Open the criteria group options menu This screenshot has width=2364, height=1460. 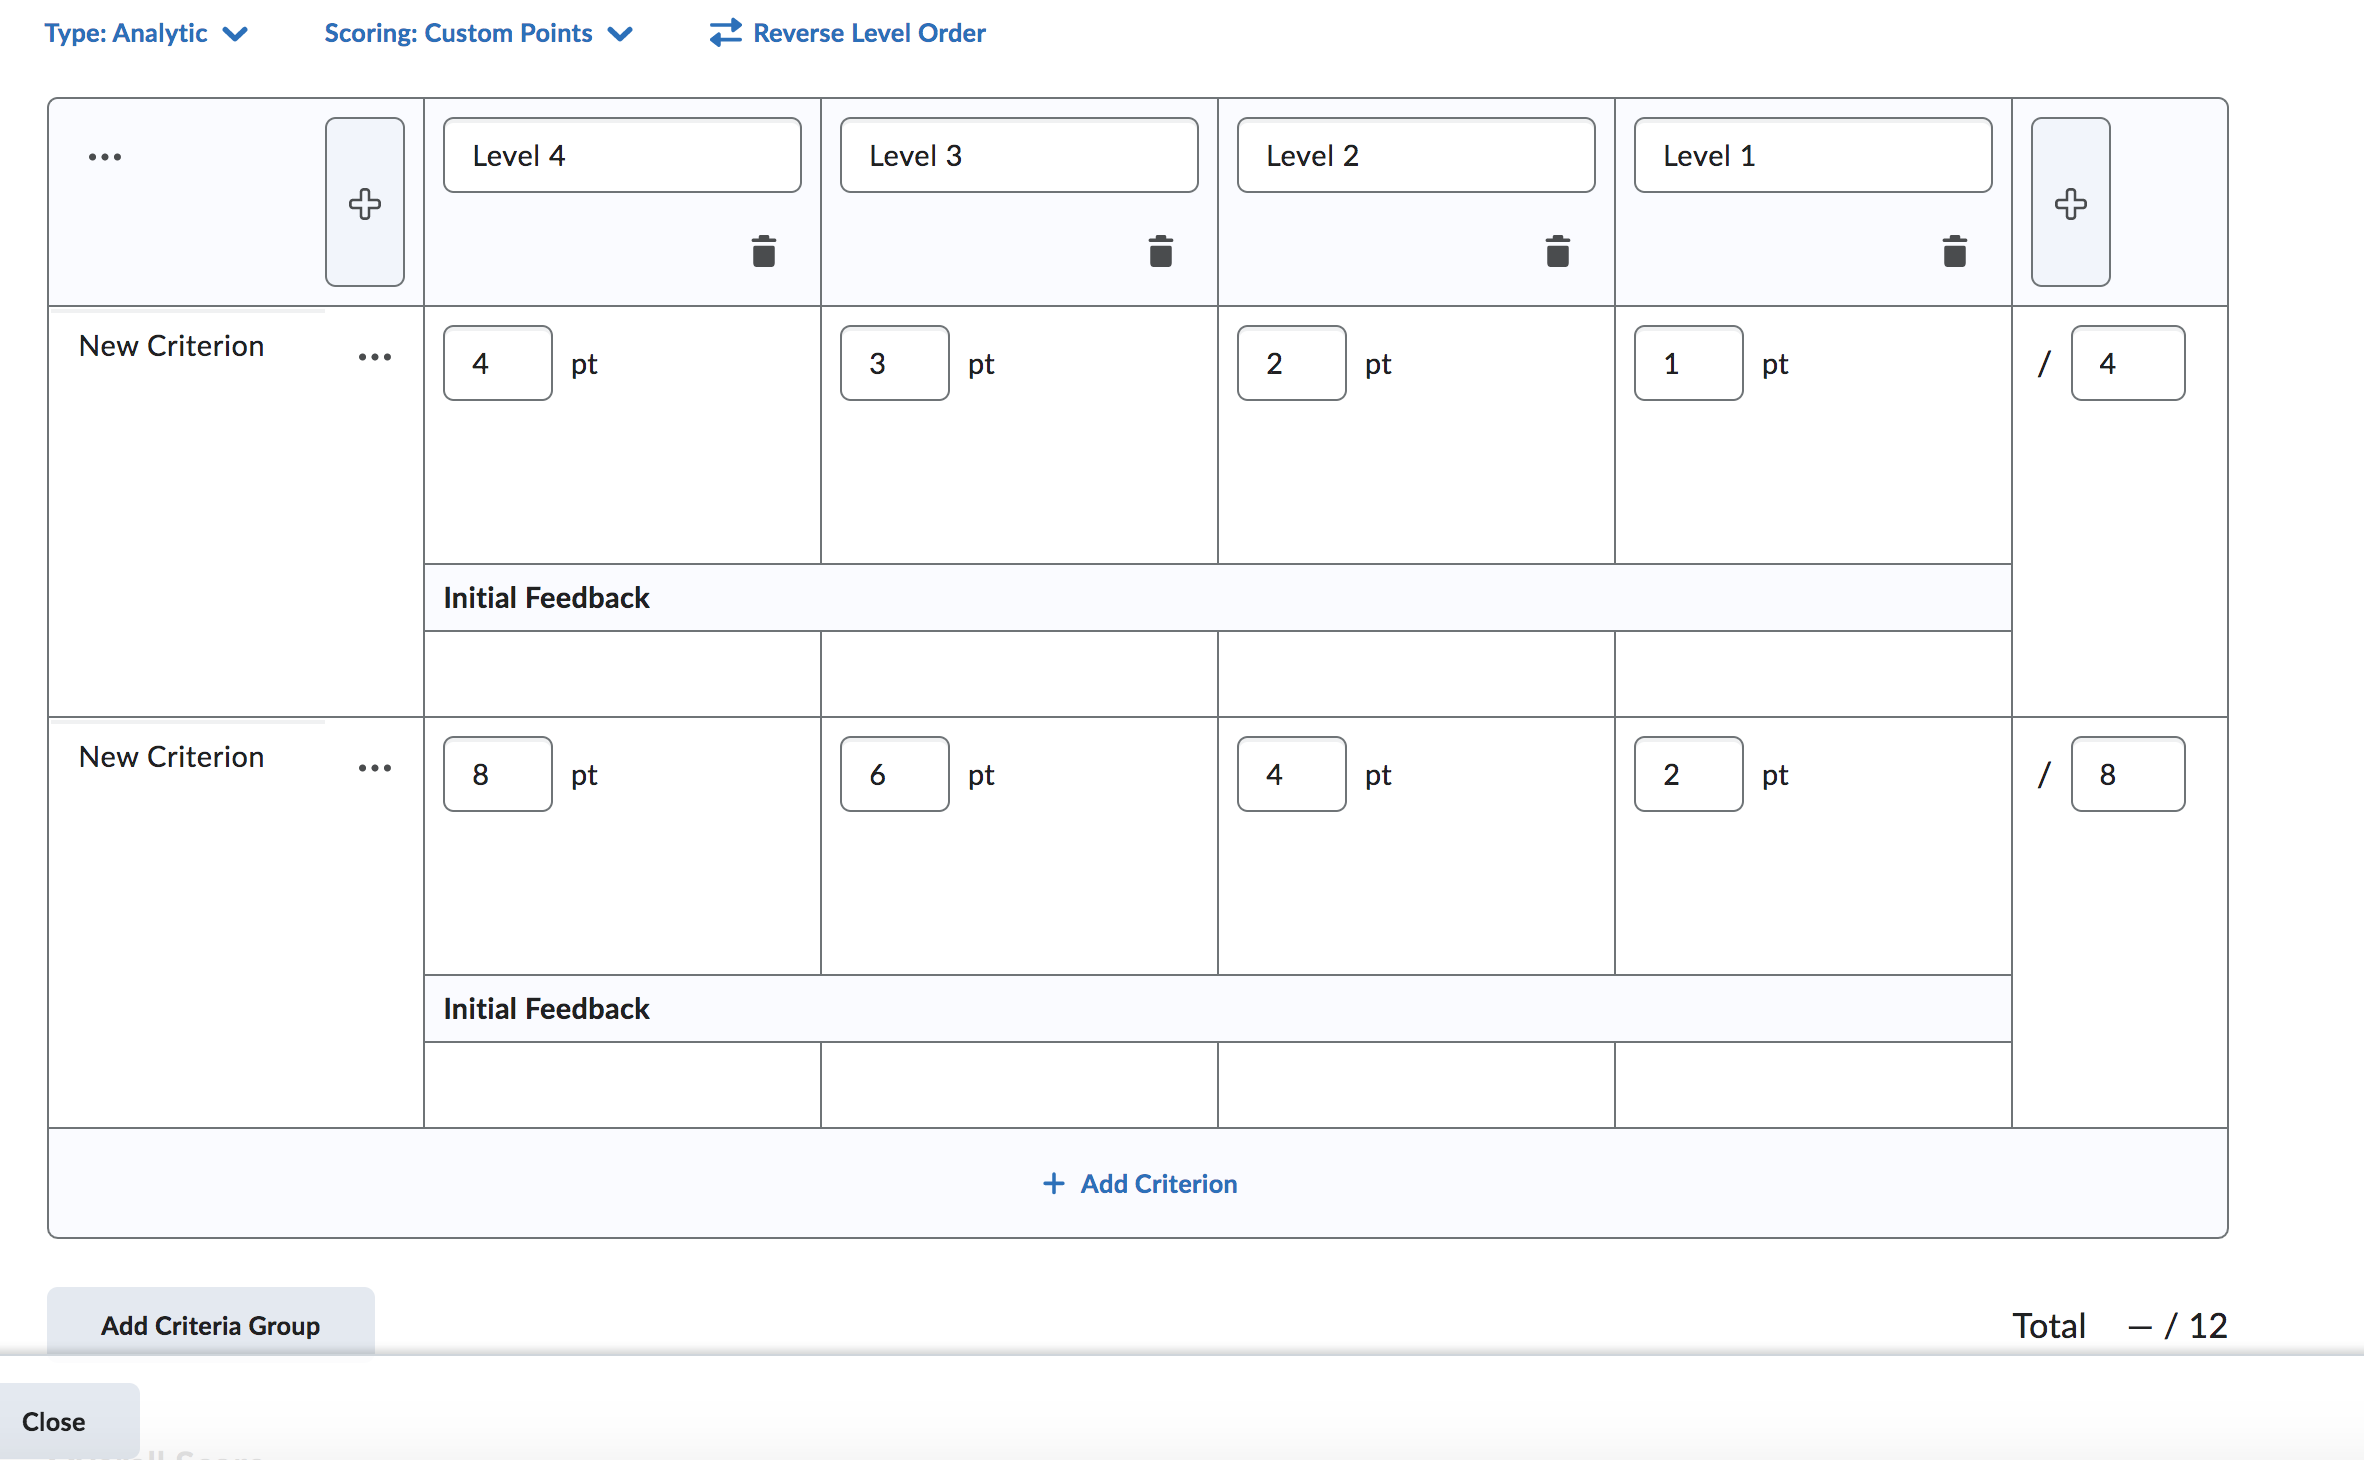[105, 155]
